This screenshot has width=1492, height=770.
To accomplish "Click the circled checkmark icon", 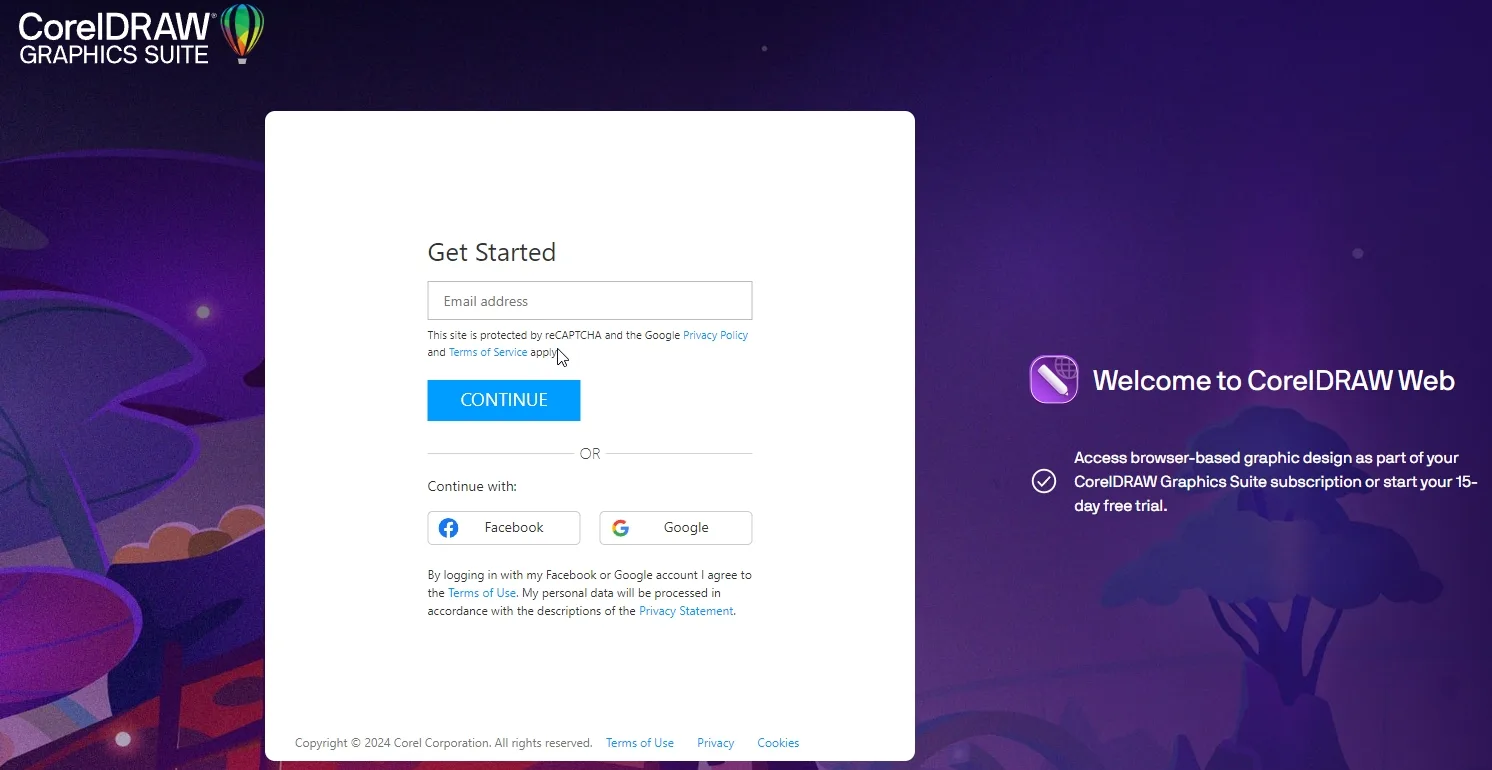I will (x=1044, y=482).
